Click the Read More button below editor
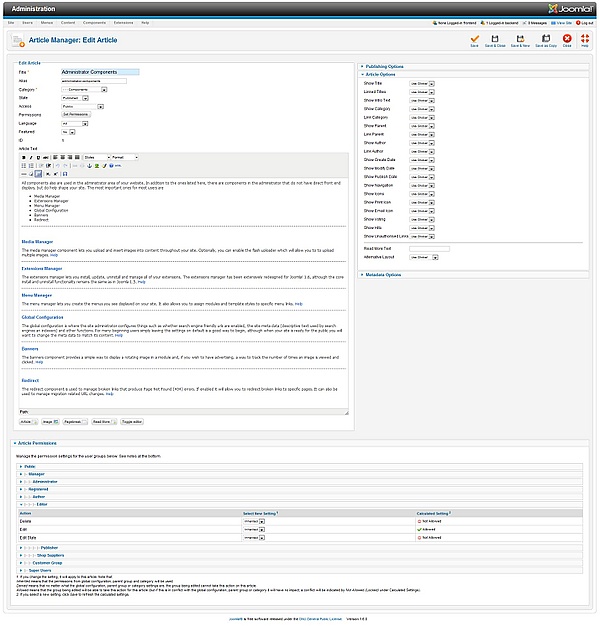Viewport: 600px width, 626px height. click(x=102, y=422)
